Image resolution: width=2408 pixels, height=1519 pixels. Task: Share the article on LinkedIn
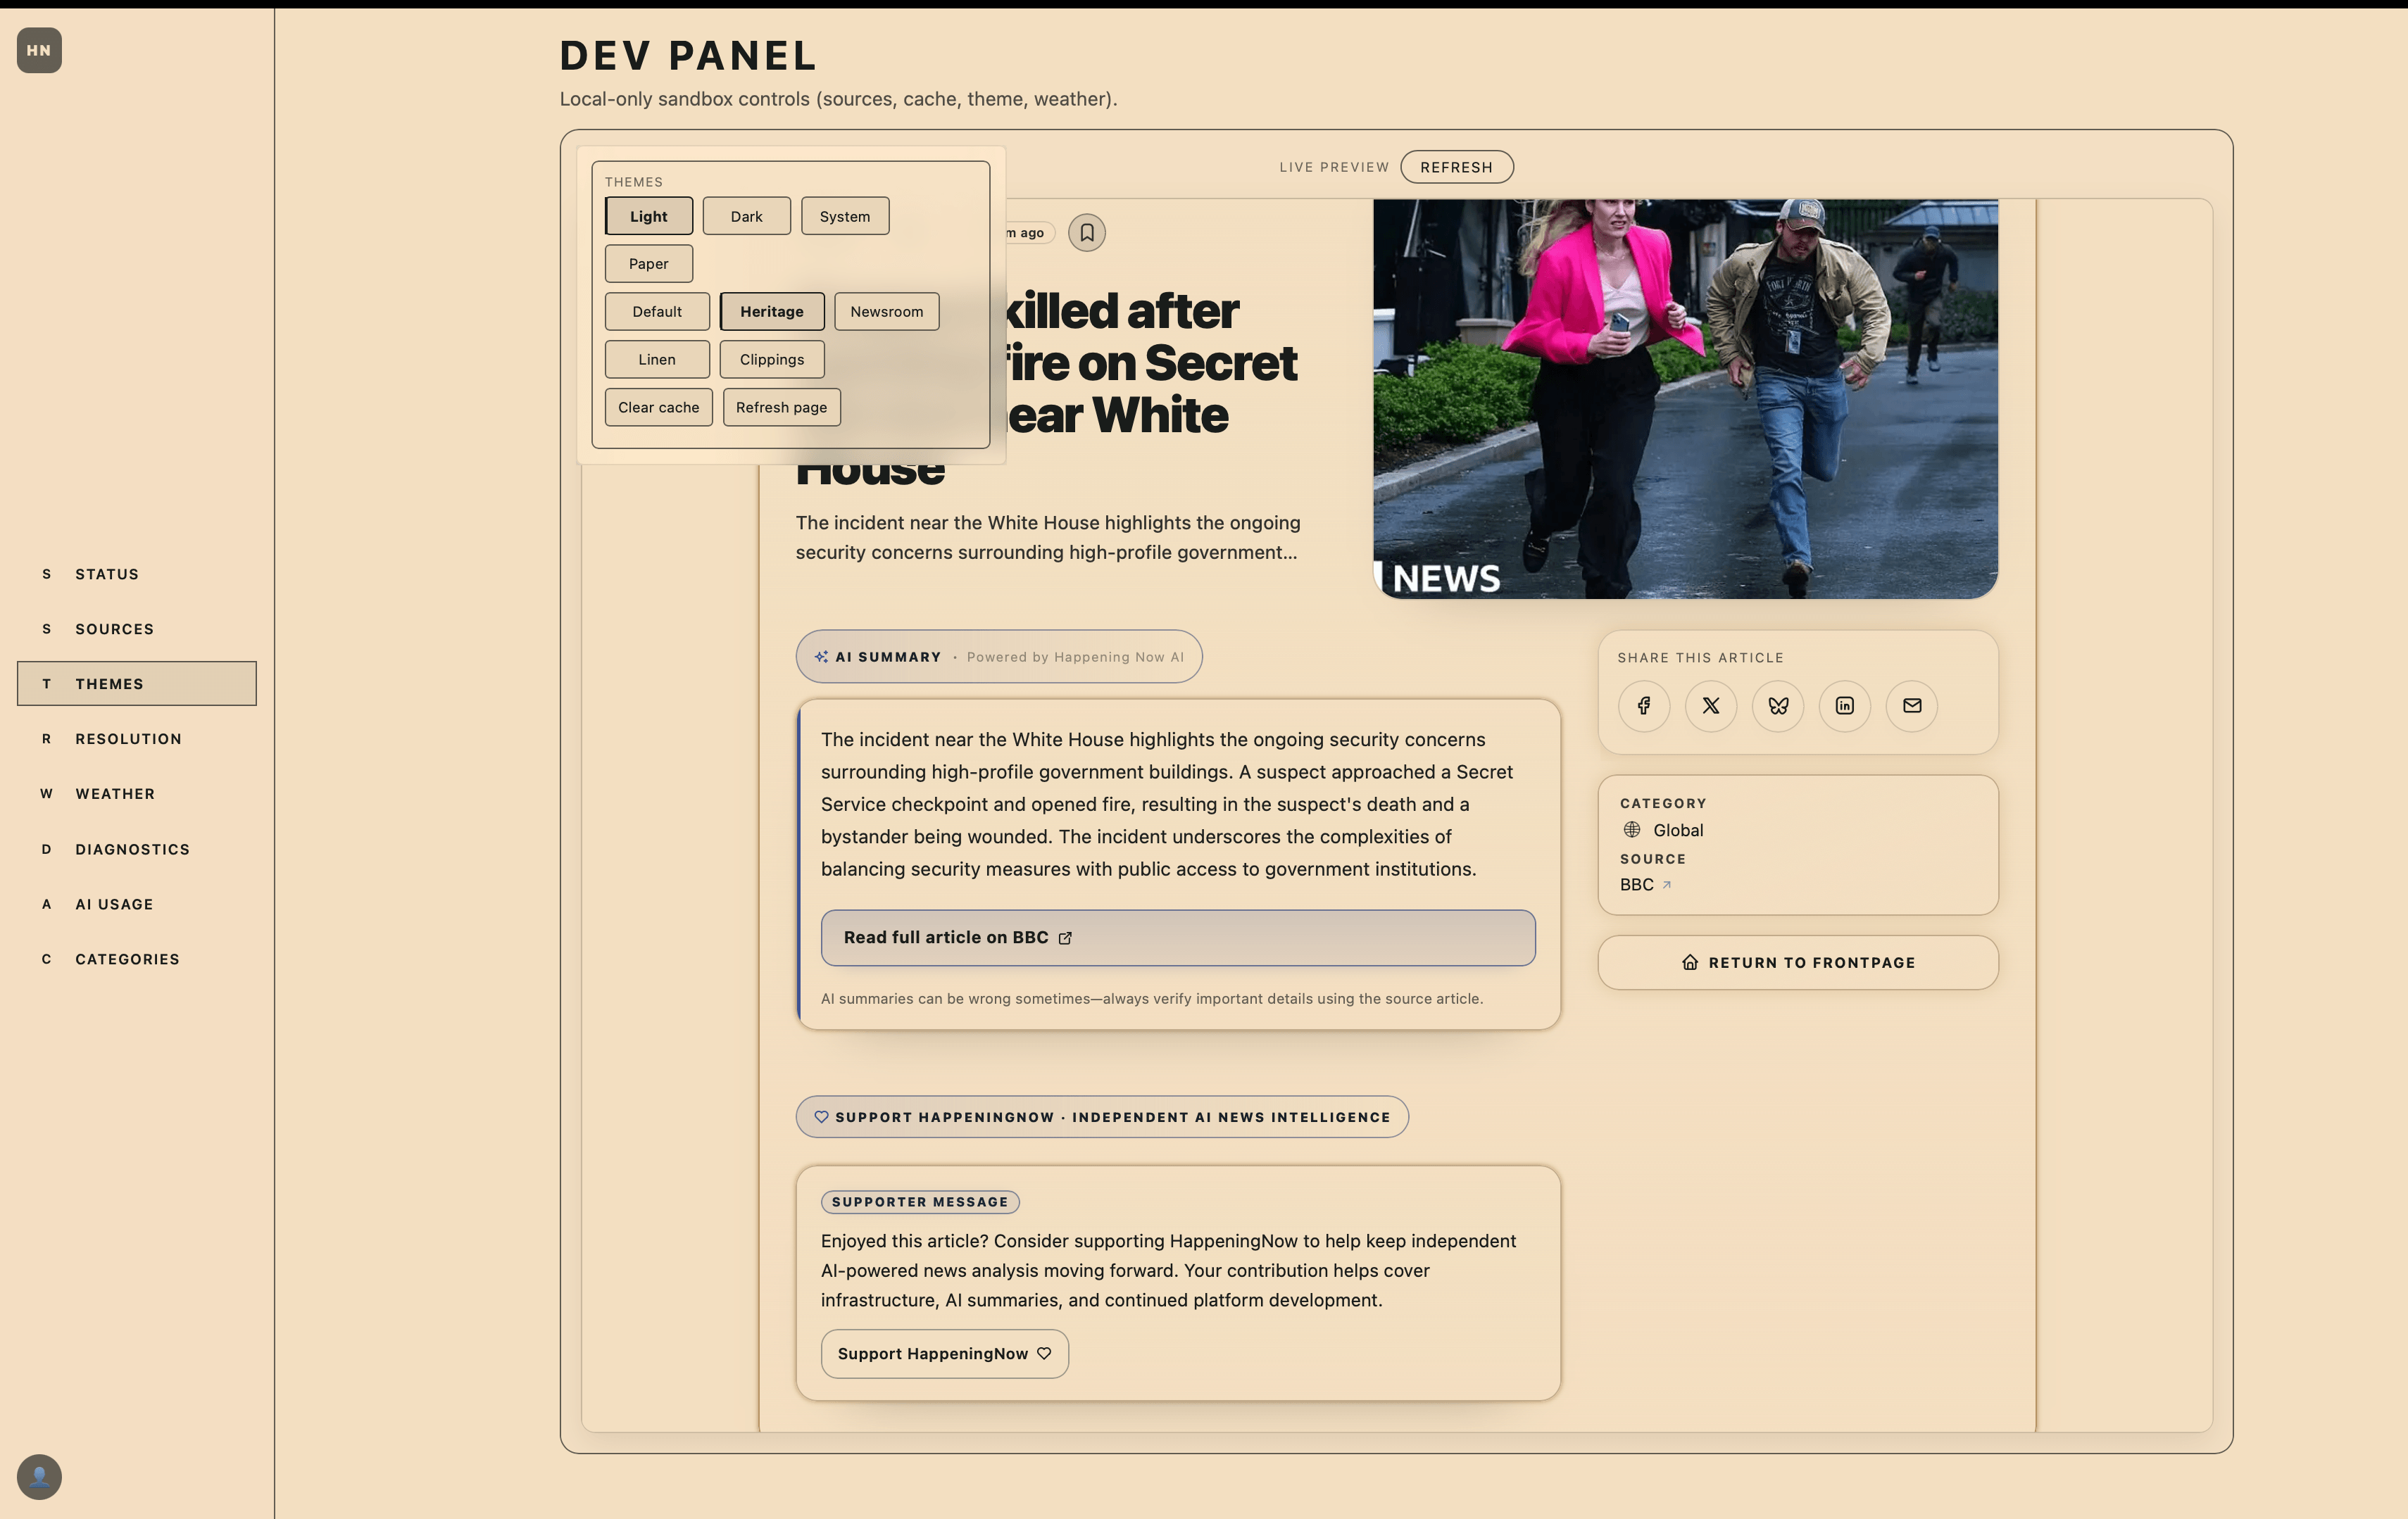(x=1845, y=706)
